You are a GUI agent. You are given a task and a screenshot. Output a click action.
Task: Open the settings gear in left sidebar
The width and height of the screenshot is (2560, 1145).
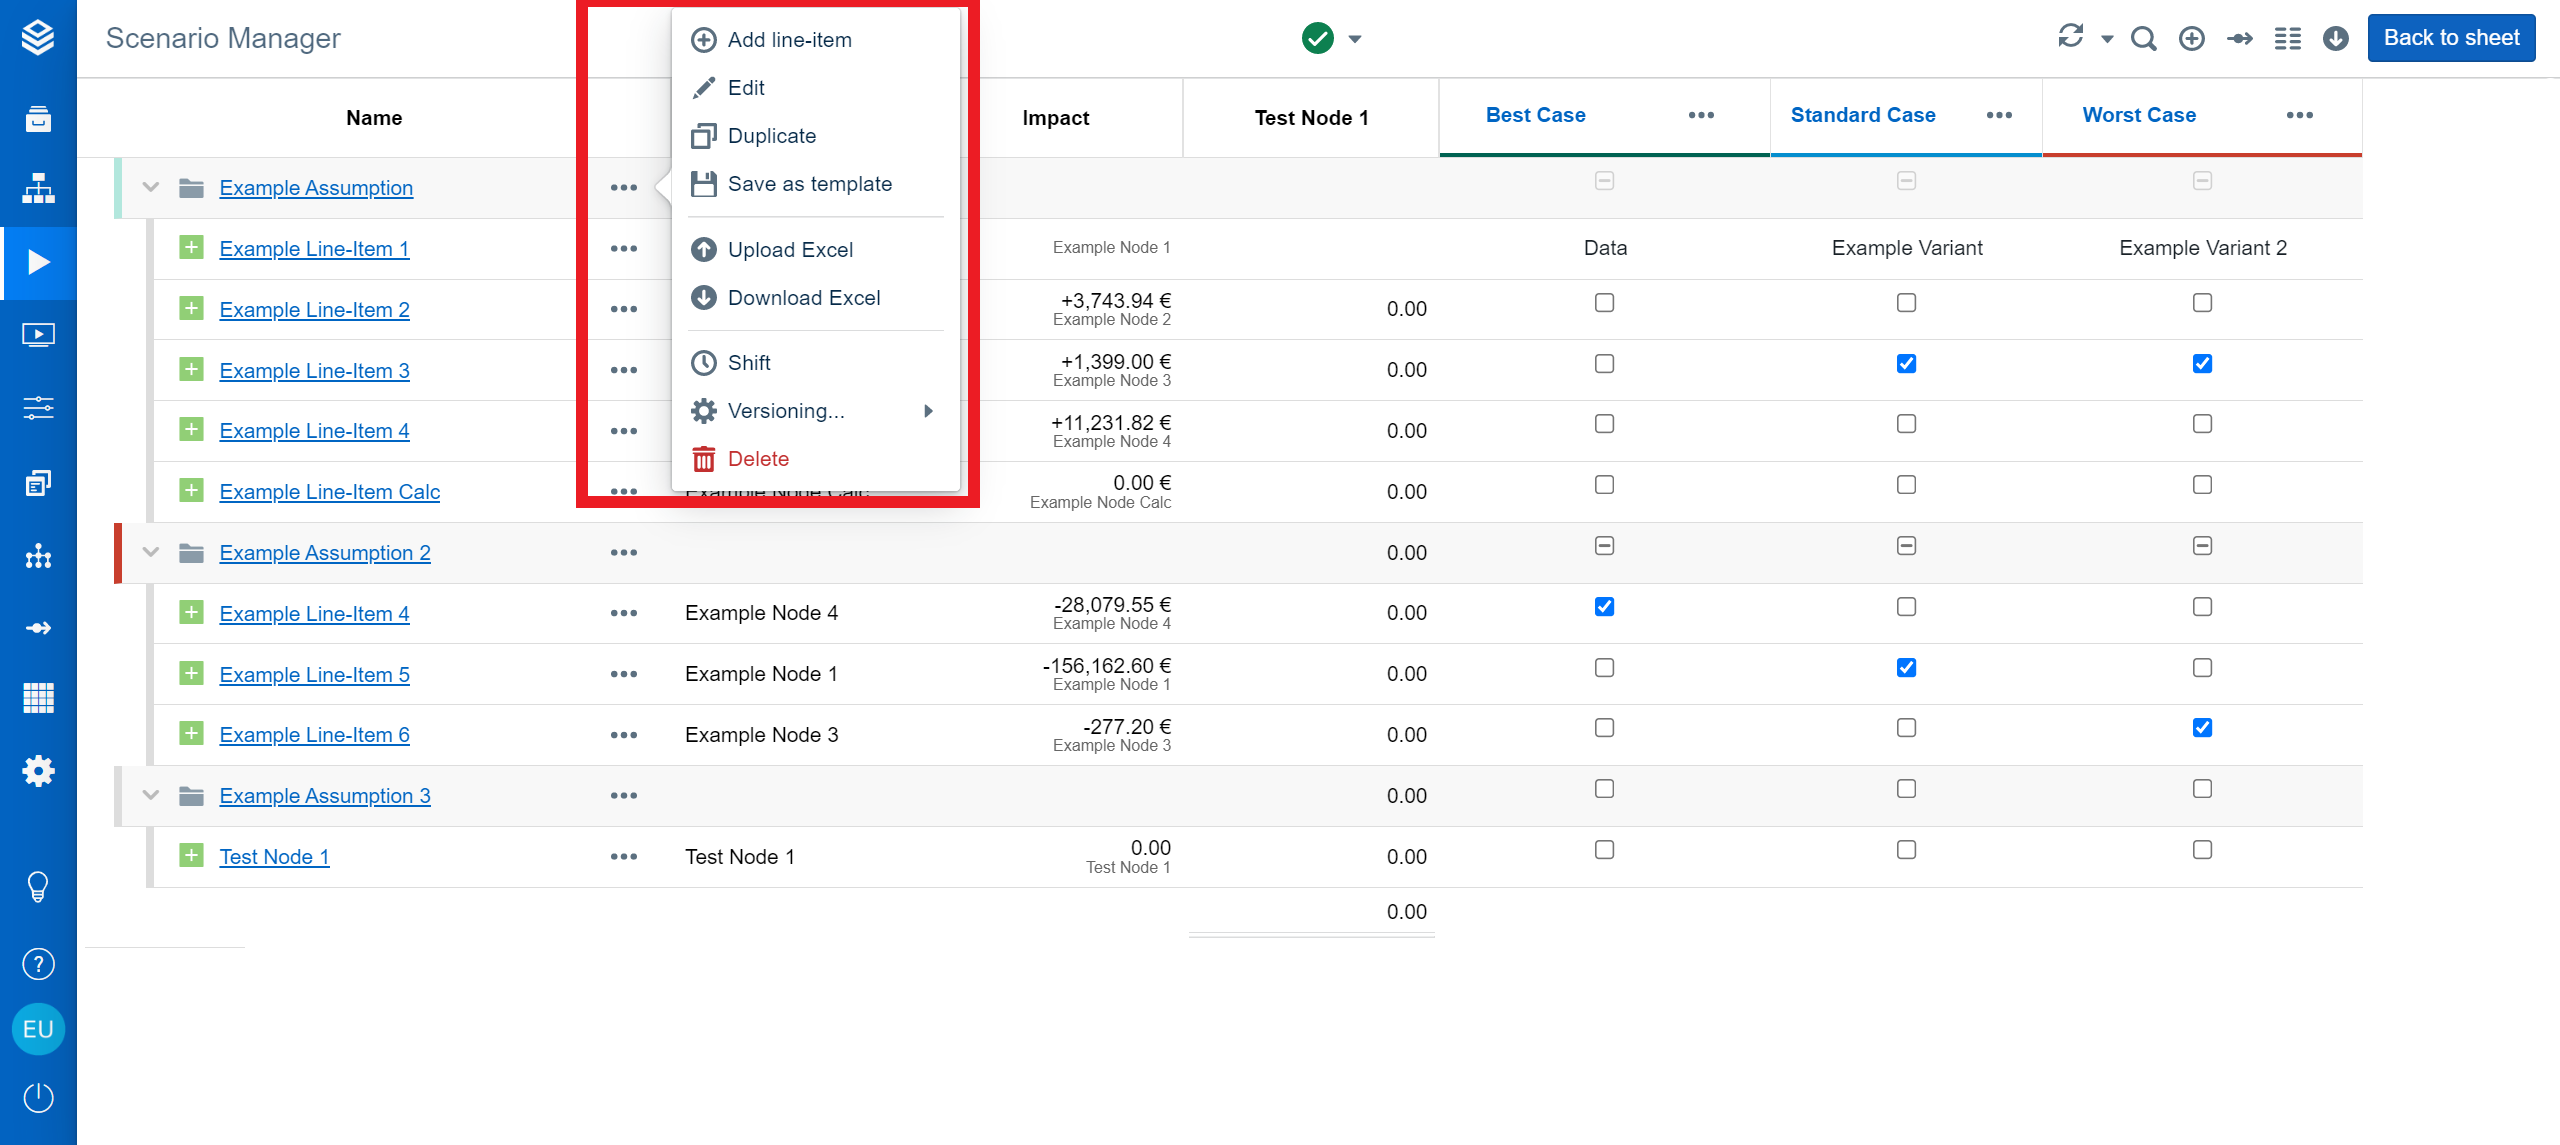tap(38, 771)
